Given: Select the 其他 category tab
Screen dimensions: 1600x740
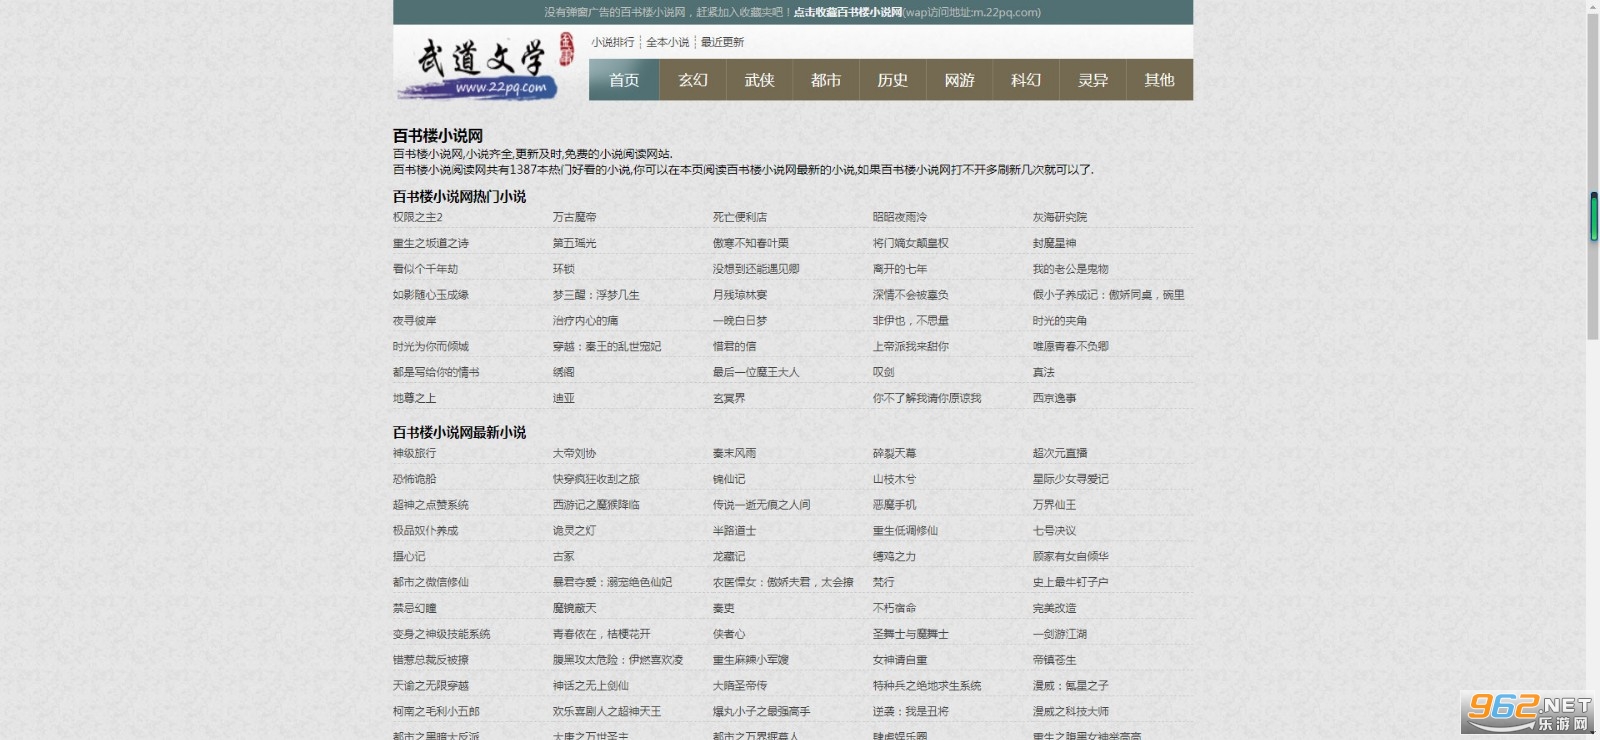Looking at the screenshot, I should (1160, 80).
